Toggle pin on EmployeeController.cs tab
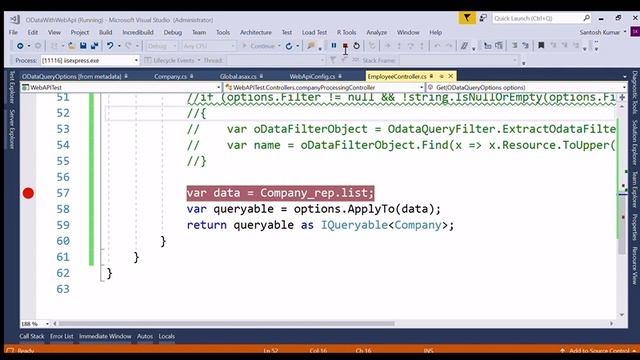Image resolution: width=640 pixels, height=360 pixels. [x=431, y=76]
